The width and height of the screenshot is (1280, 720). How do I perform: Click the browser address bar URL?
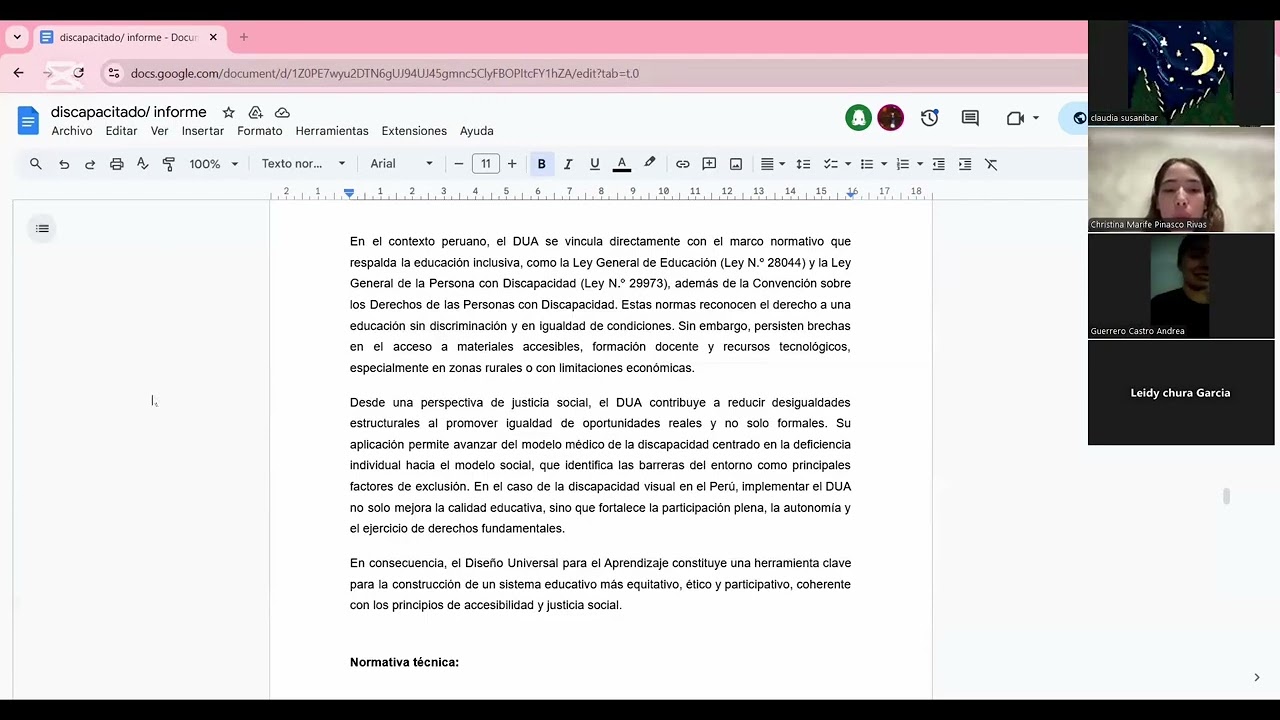coord(384,73)
